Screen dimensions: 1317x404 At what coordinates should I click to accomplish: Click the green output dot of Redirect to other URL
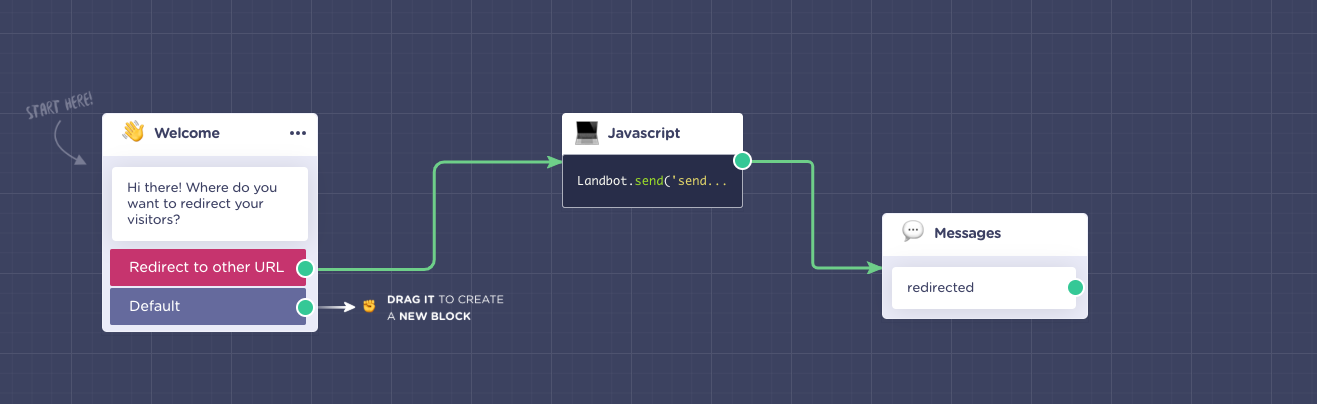[306, 268]
